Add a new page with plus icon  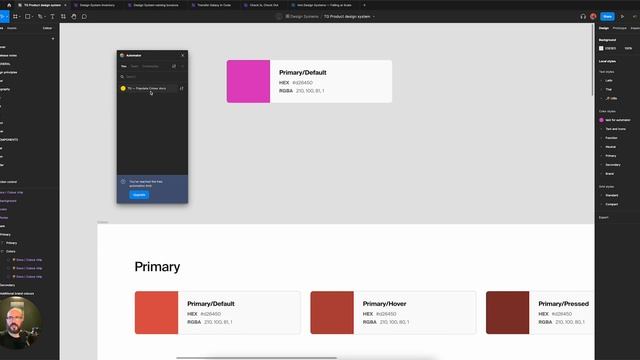[53, 39]
